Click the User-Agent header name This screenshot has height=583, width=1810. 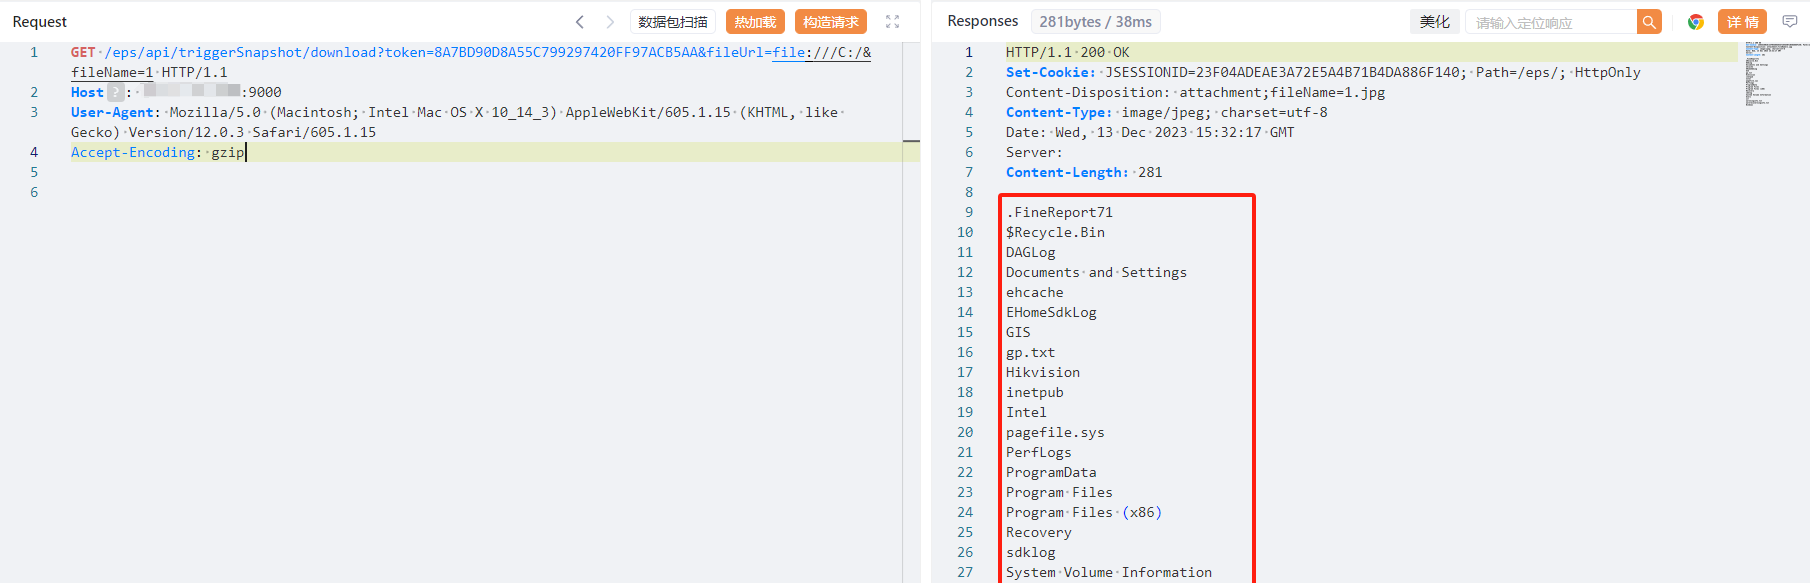click(112, 112)
